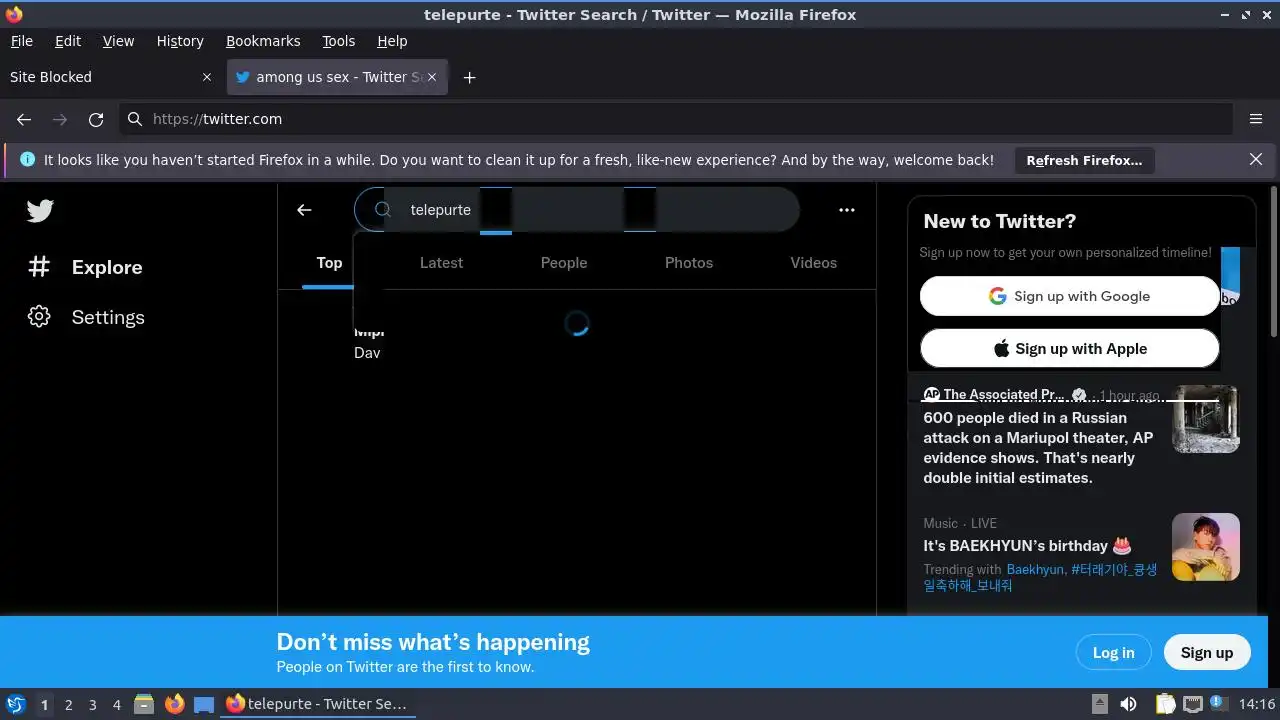Open the Edit menu
Screen dimensions: 1280x720
point(68,41)
